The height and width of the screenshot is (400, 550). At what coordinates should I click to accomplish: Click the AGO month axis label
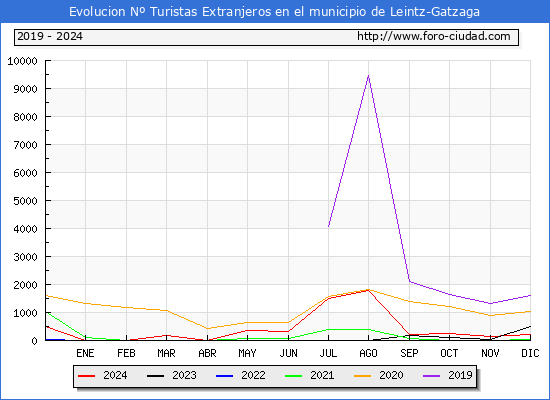click(x=368, y=353)
